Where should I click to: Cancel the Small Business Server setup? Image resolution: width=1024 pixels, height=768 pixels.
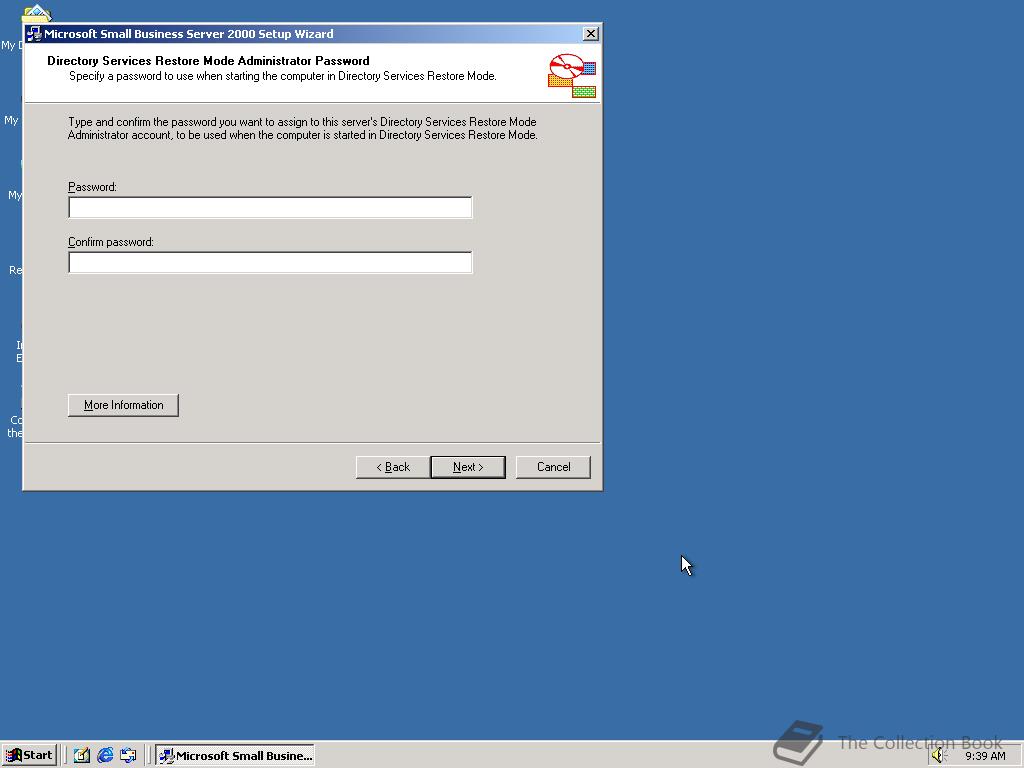click(553, 467)
